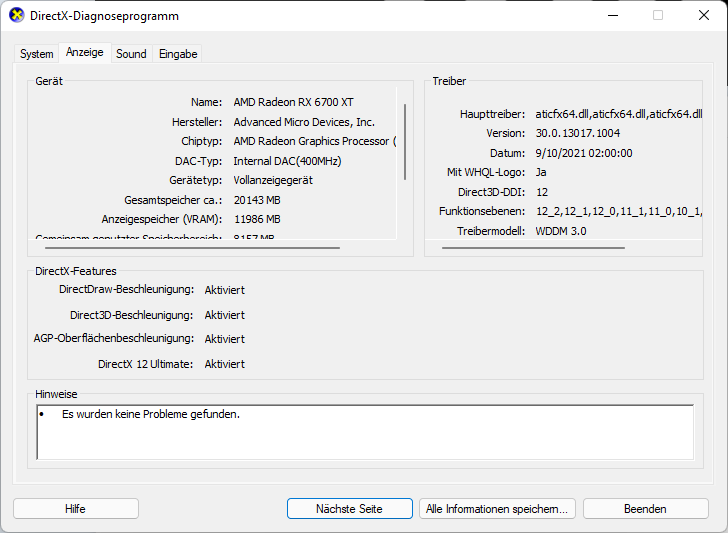Click the Gerät vertical scrollbar thumb

tap(405, 142)
